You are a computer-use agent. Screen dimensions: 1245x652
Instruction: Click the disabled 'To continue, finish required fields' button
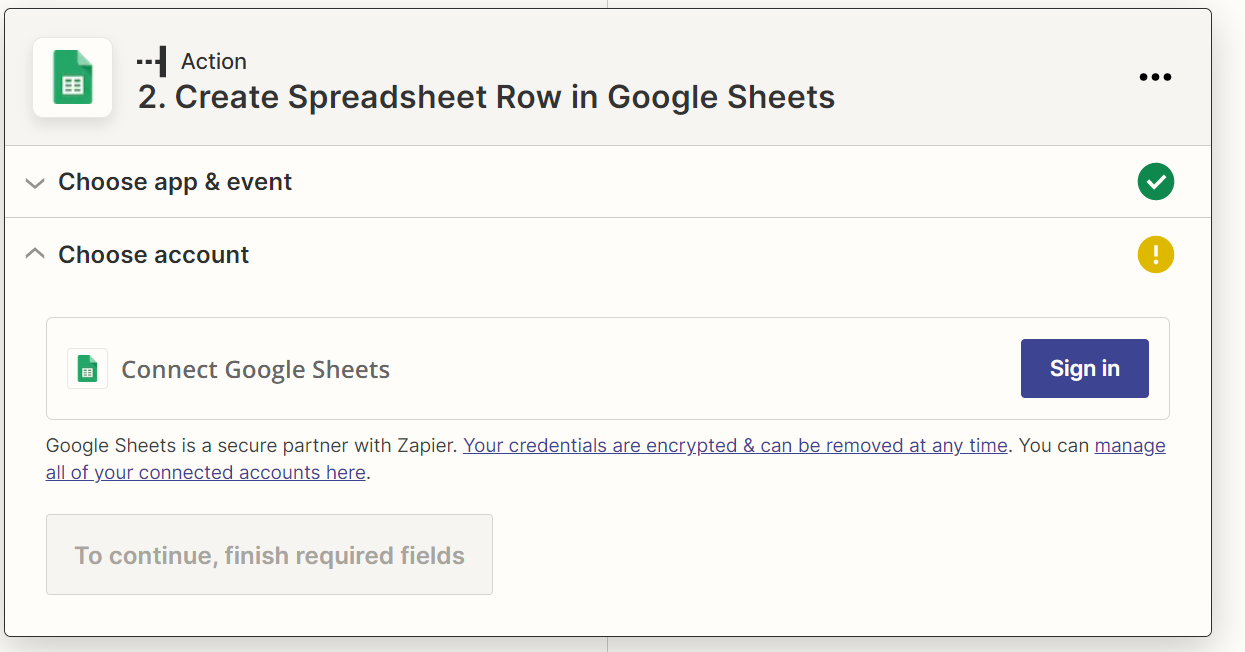[269, 555]
